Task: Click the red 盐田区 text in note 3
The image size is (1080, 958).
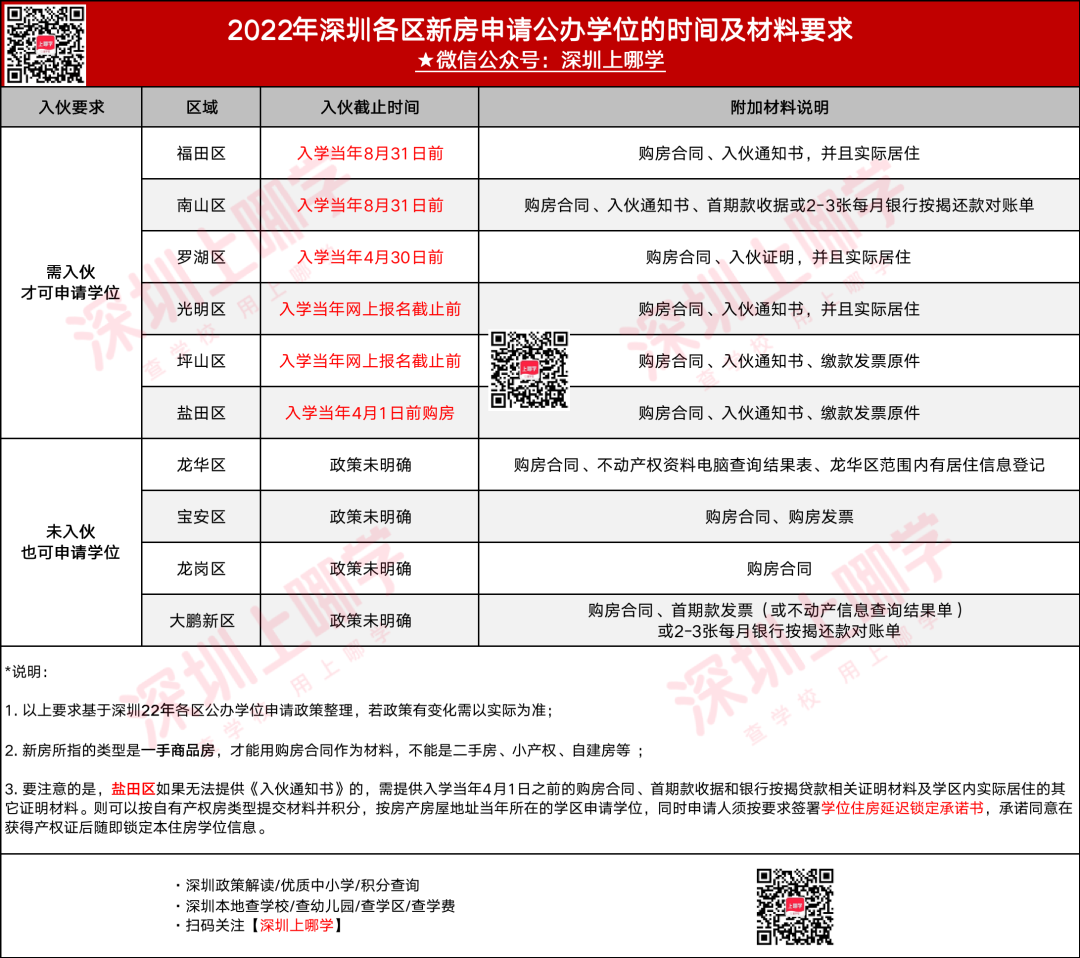Action: pyautogui.click(x=133, y=789)
